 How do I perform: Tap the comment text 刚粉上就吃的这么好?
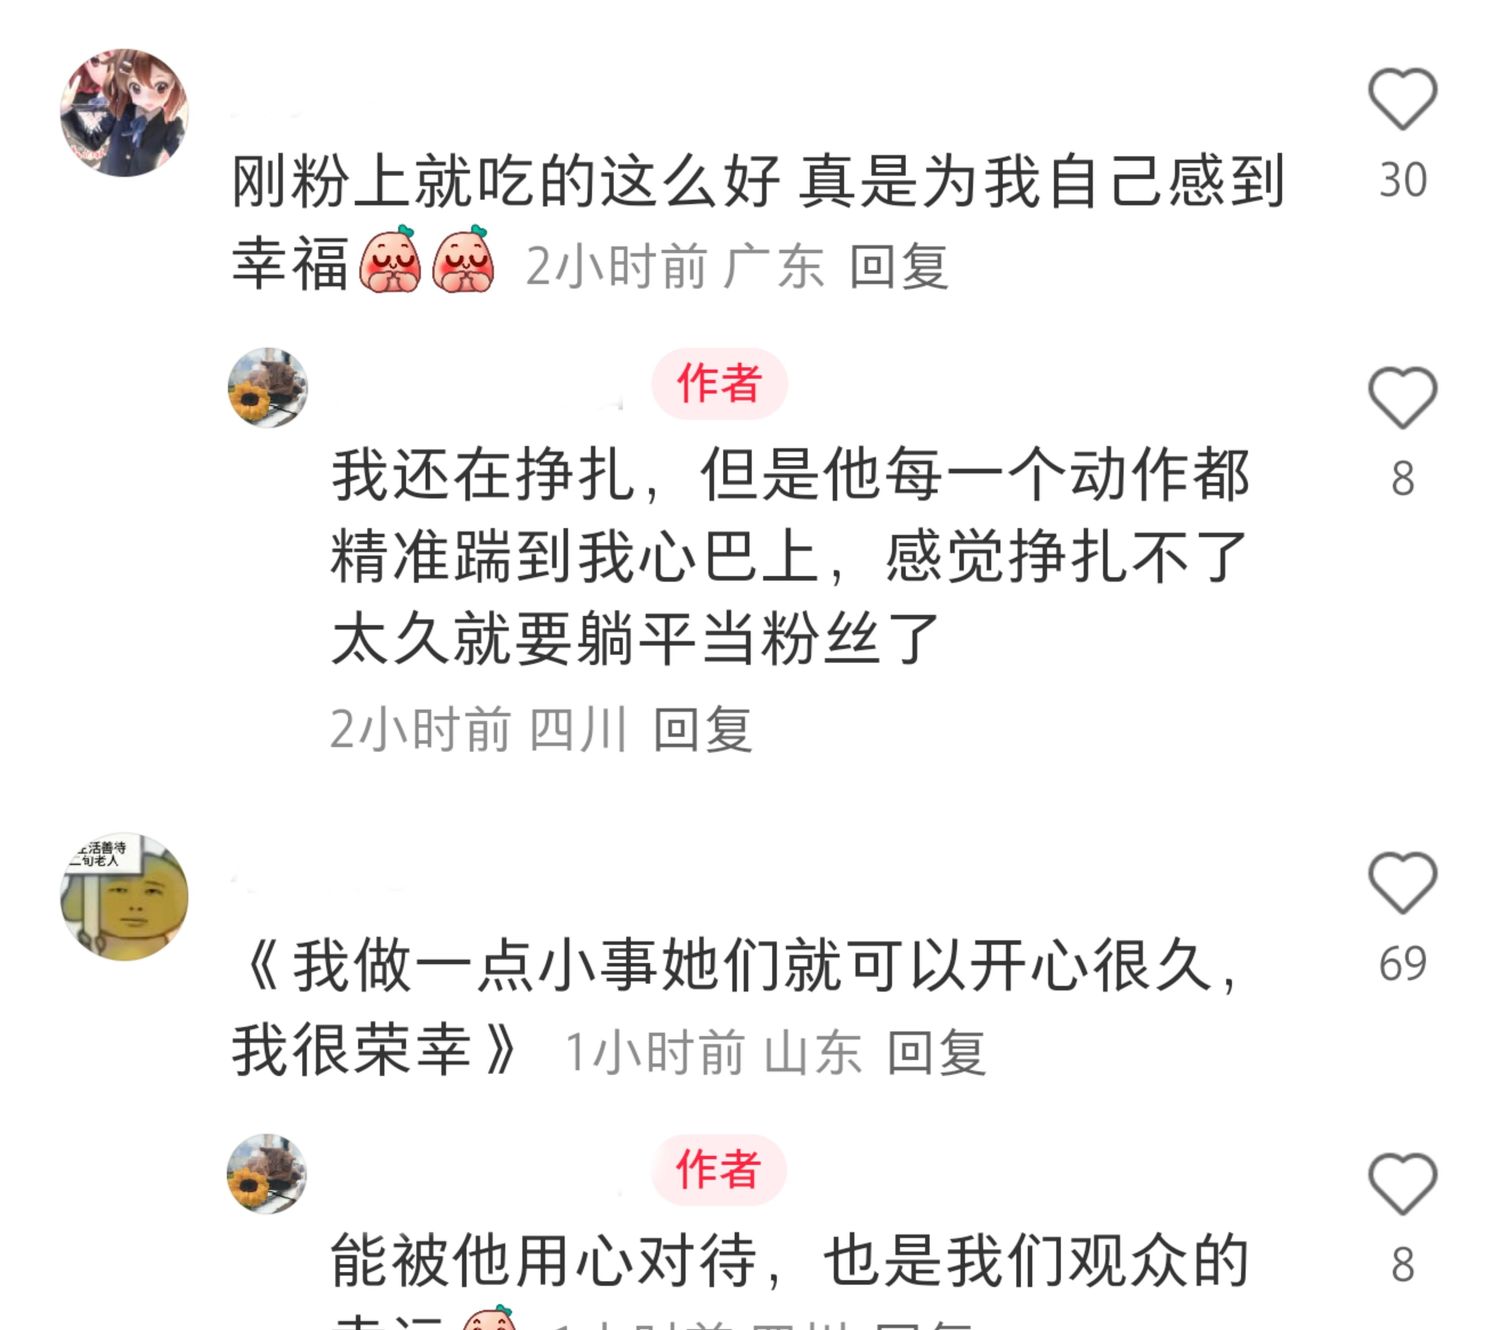pos(506,182)
